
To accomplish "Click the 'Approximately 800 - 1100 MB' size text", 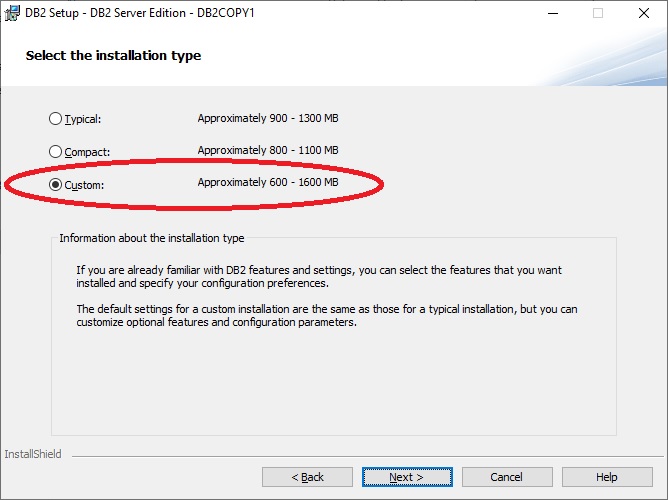I will (268, 150).
